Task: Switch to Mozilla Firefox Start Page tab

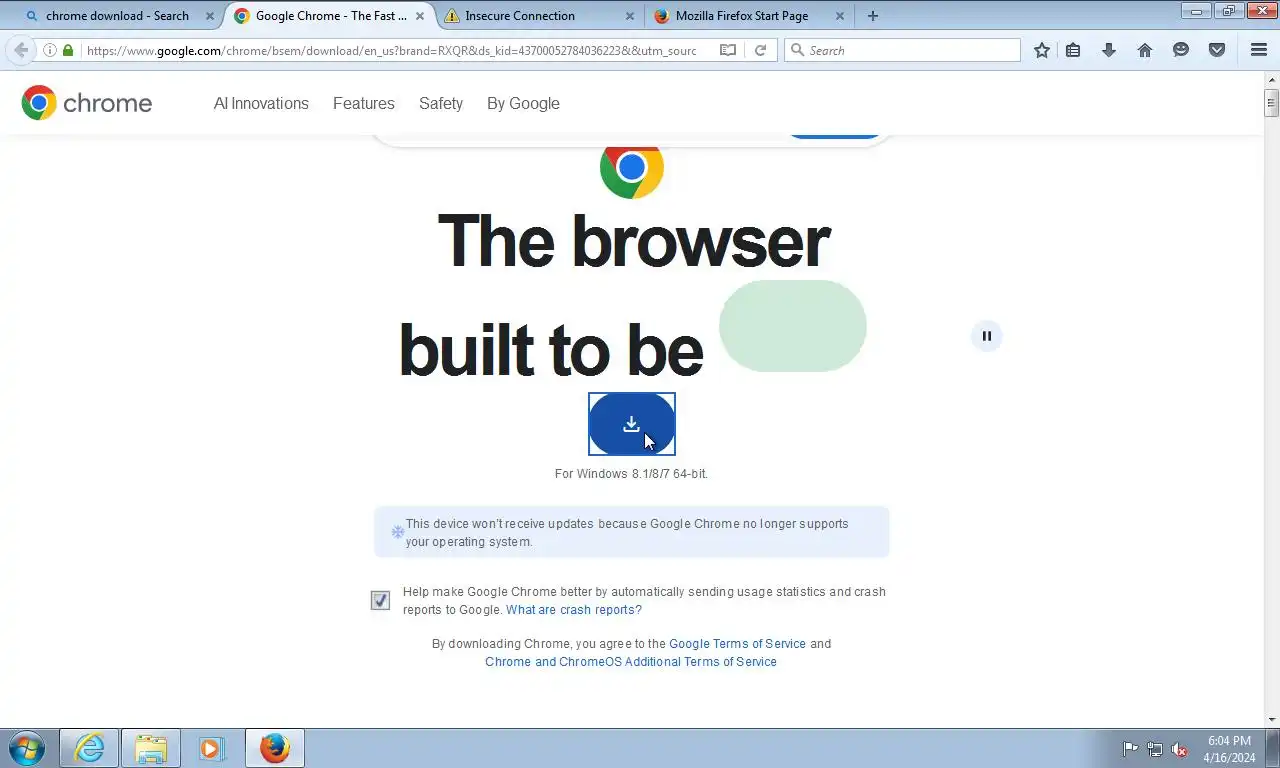Action: tap(740, 16)
